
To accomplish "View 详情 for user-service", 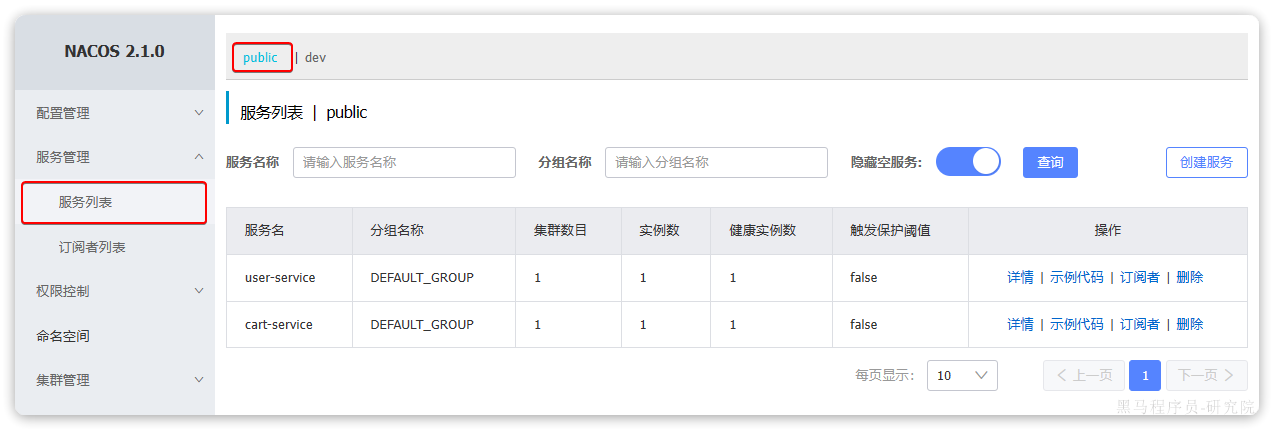I will coord(1020,277).
